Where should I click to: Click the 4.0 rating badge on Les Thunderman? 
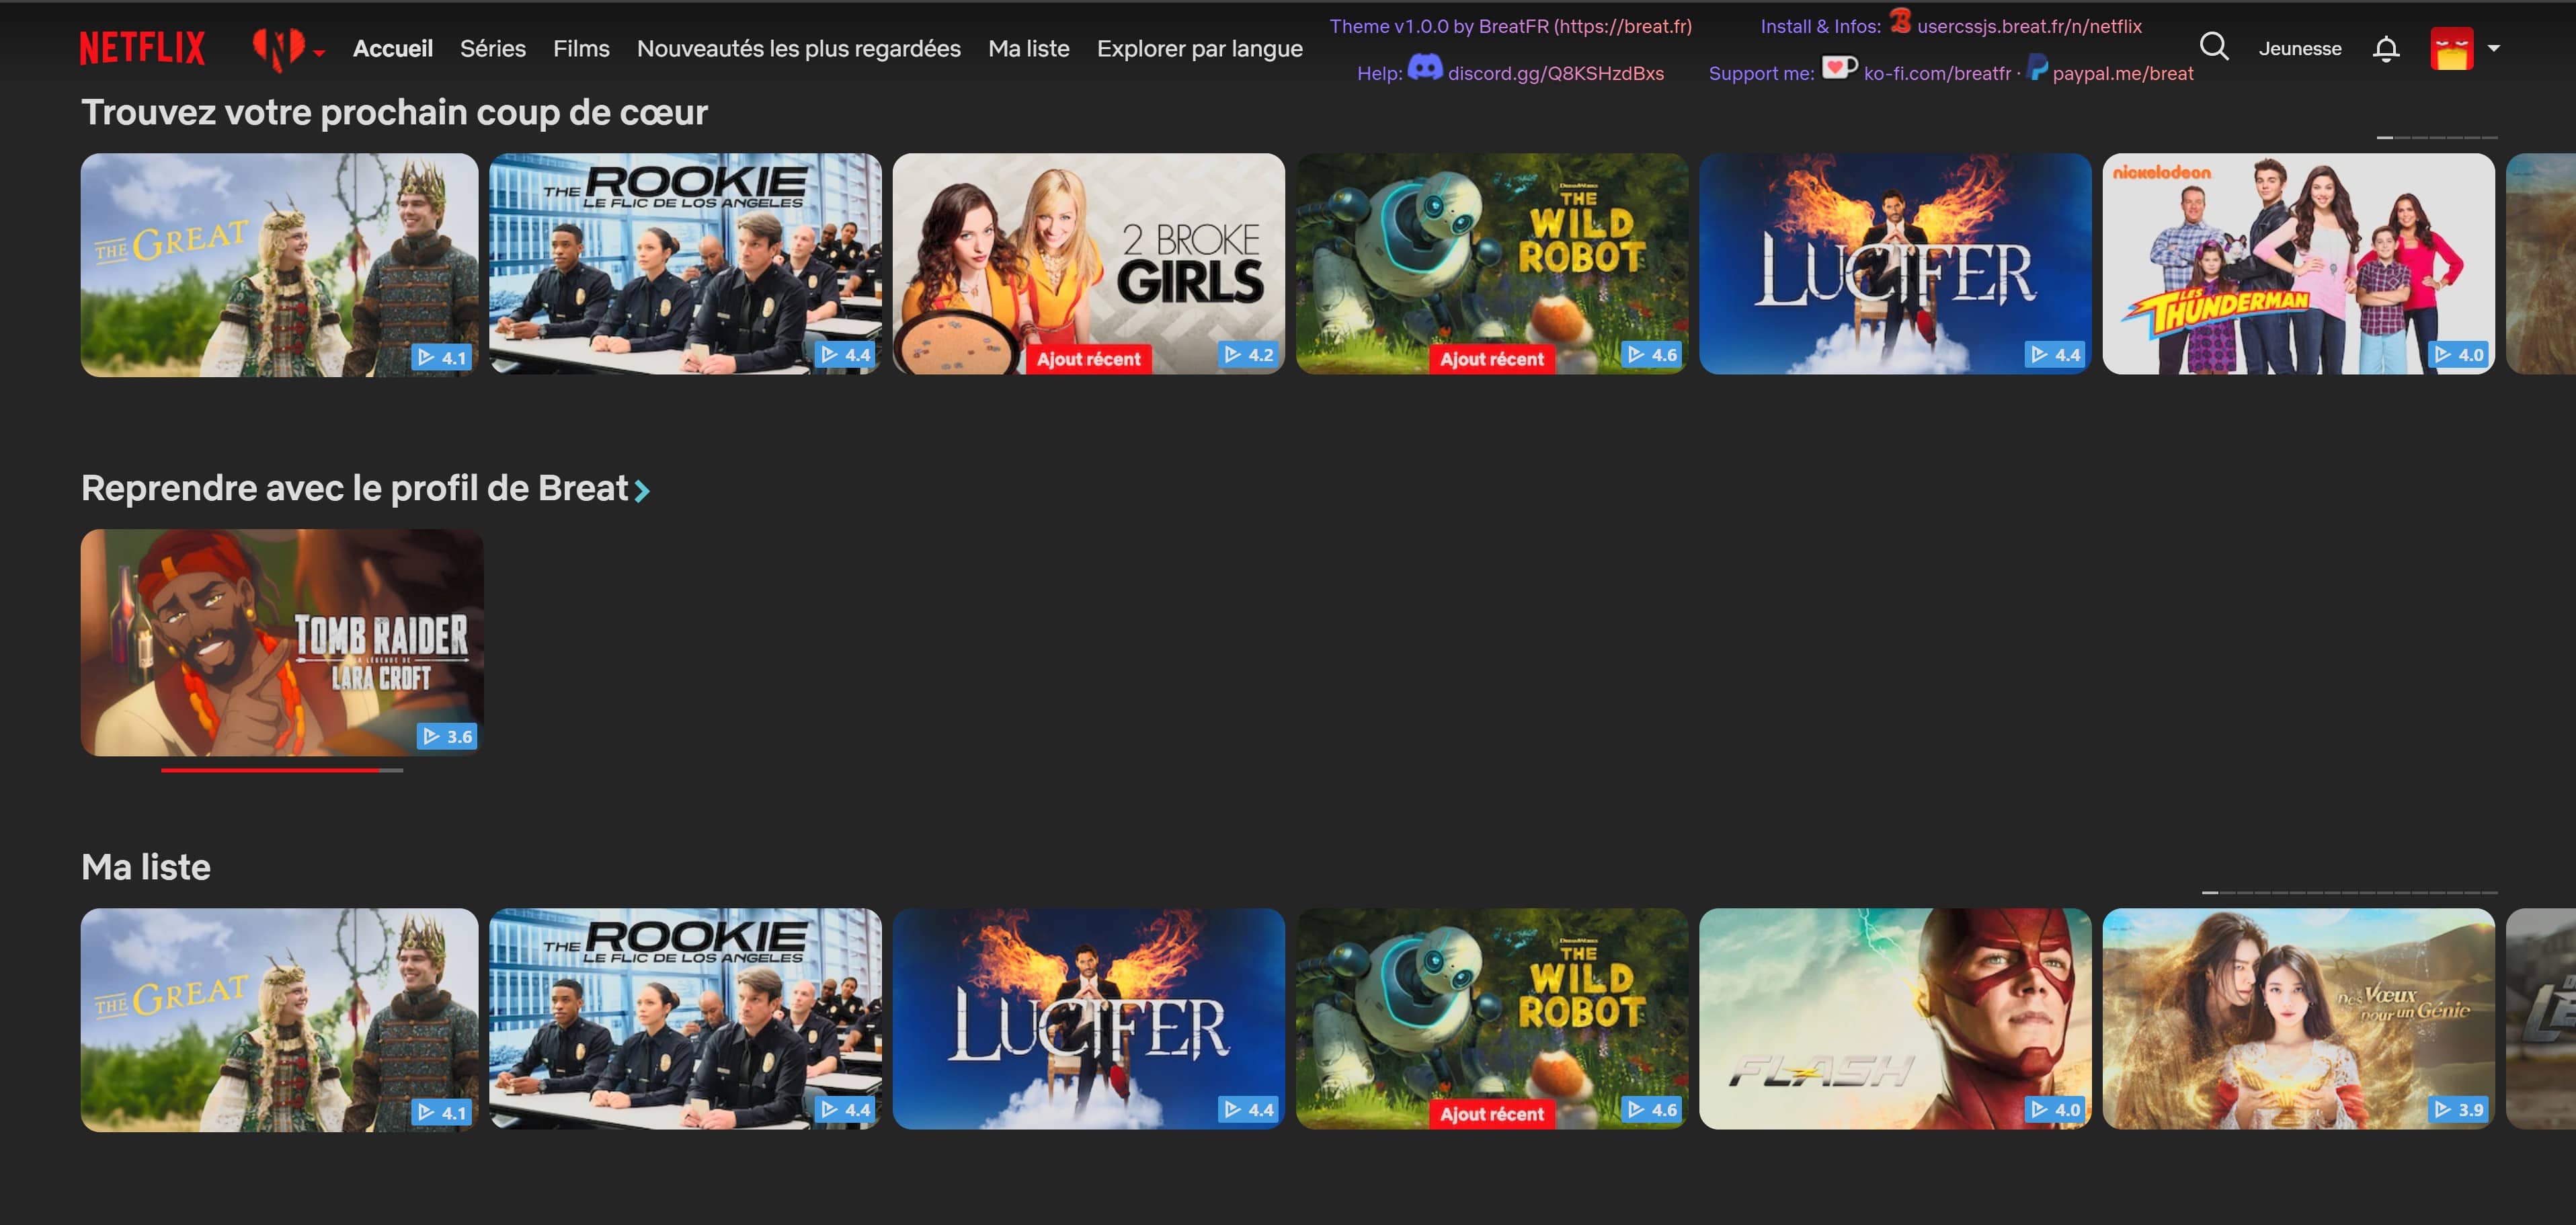coord(2459,354)
